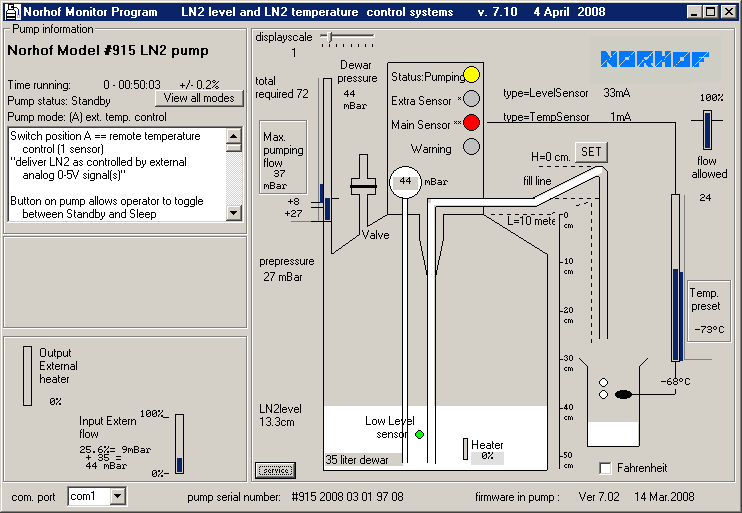
Task: Click the up arrow of mode description scrollbar
Action: click(234, 136)
